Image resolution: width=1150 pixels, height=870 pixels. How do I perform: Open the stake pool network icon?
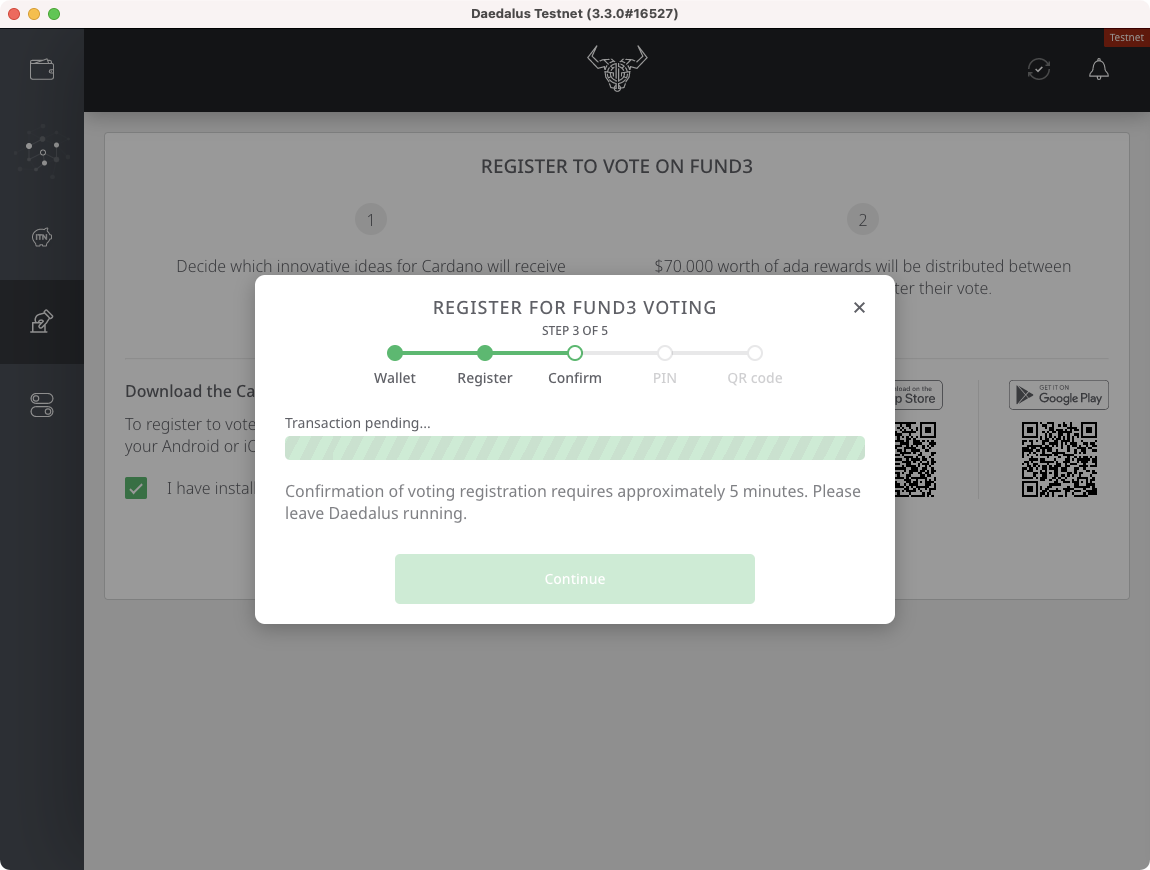tap(42, 152)
